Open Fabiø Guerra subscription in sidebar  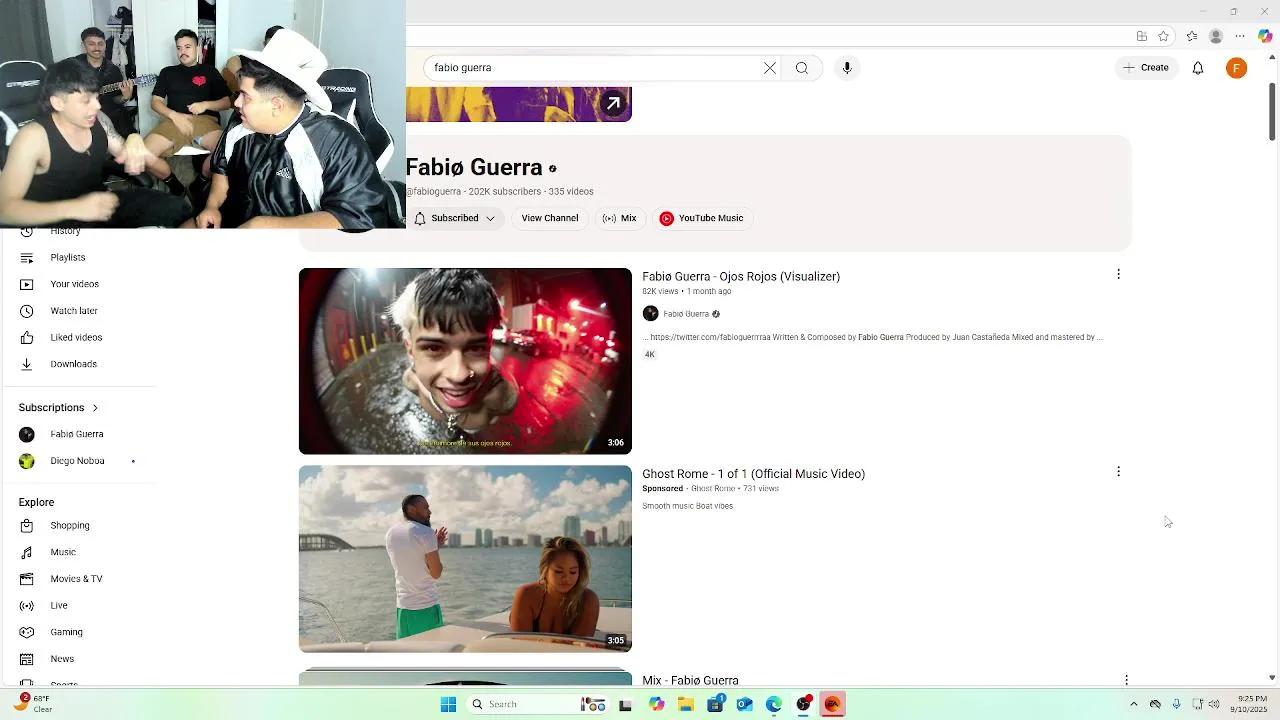(x=78, y=434)
